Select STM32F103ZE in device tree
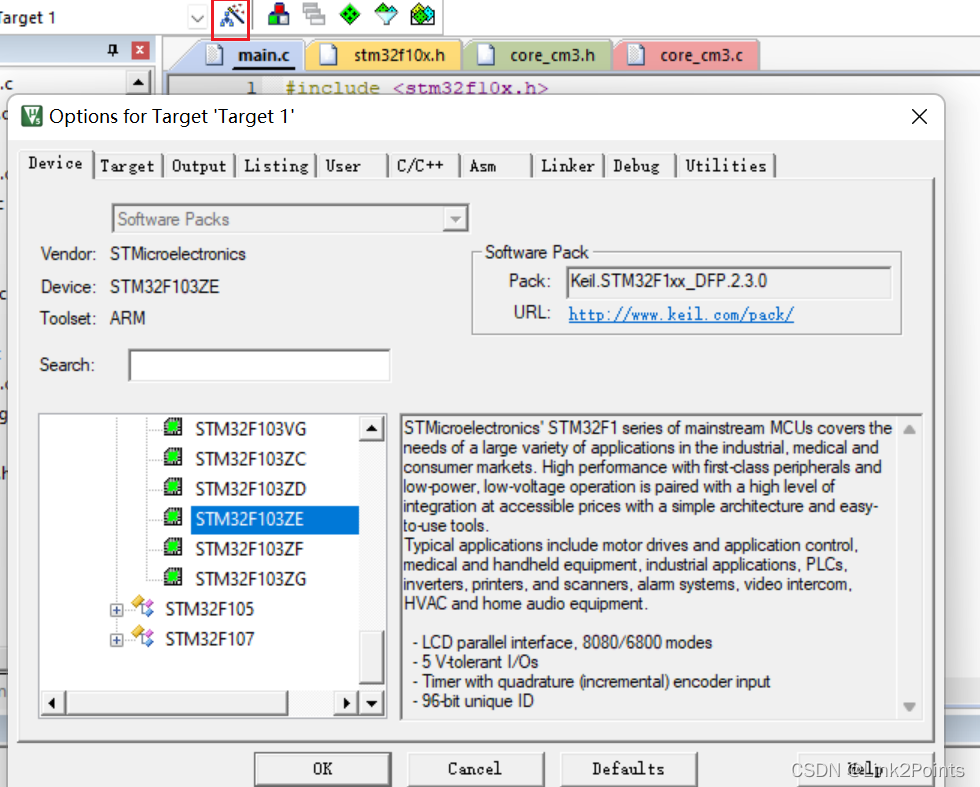Screen dimensions: 980x787 [x=274, y=519]
